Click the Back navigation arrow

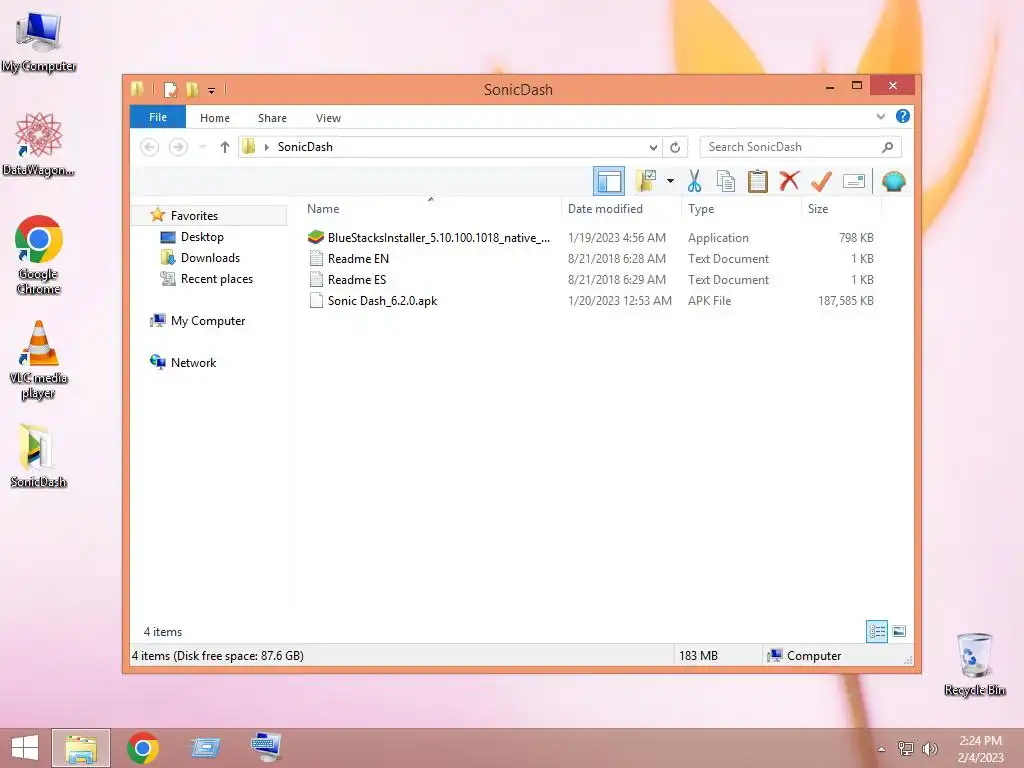(150, 147)
